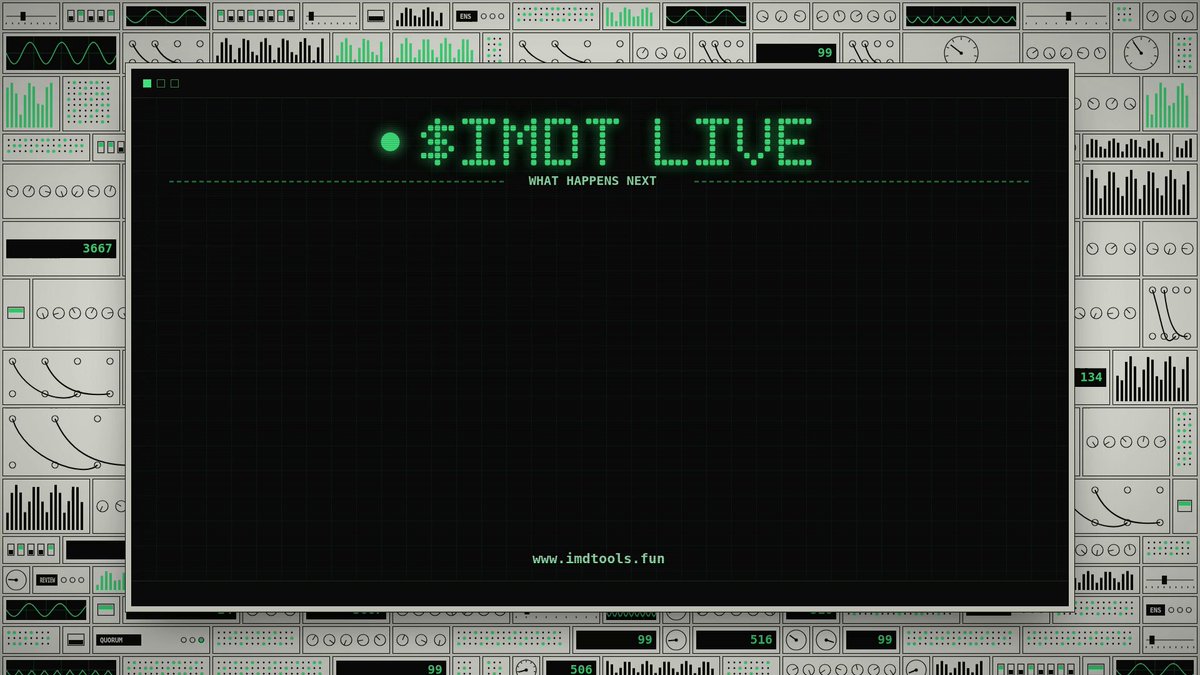Viewport: 1200px width, 675px height.
Task: Click the green bar chart on left side
Action: (x=30, y=104)
